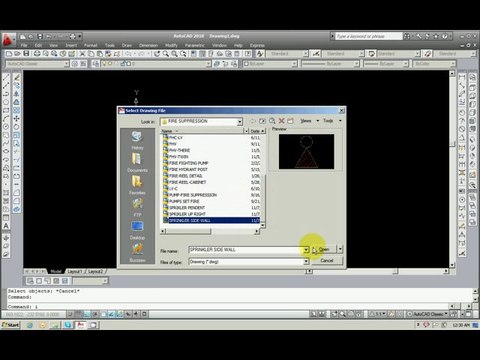Click Zoom Realtime magnifier in AutoCAD toolbar

[166, 54]
